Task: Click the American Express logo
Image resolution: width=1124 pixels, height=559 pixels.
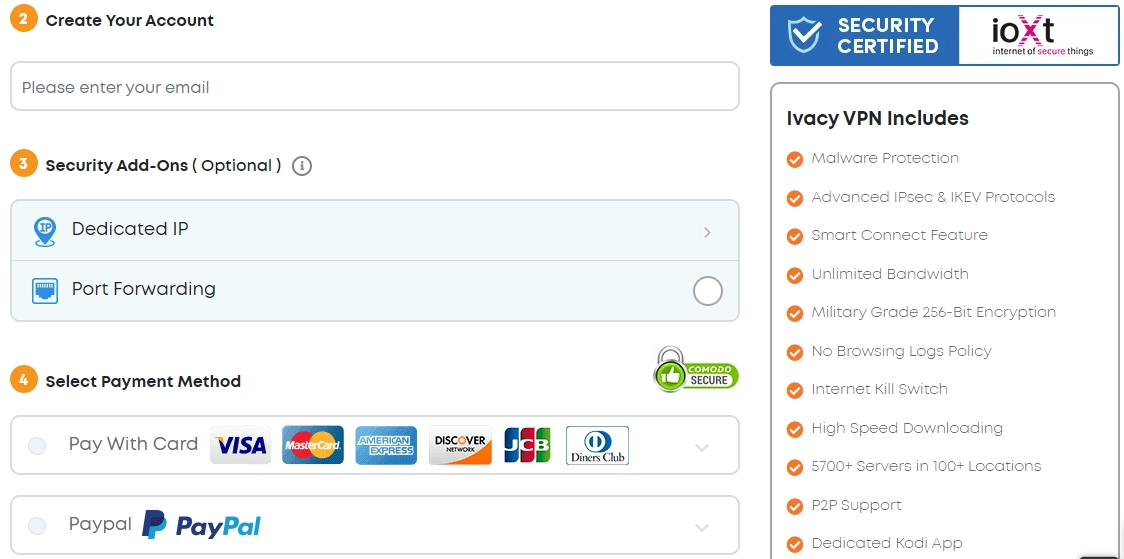Action: (x=386, y=445)
